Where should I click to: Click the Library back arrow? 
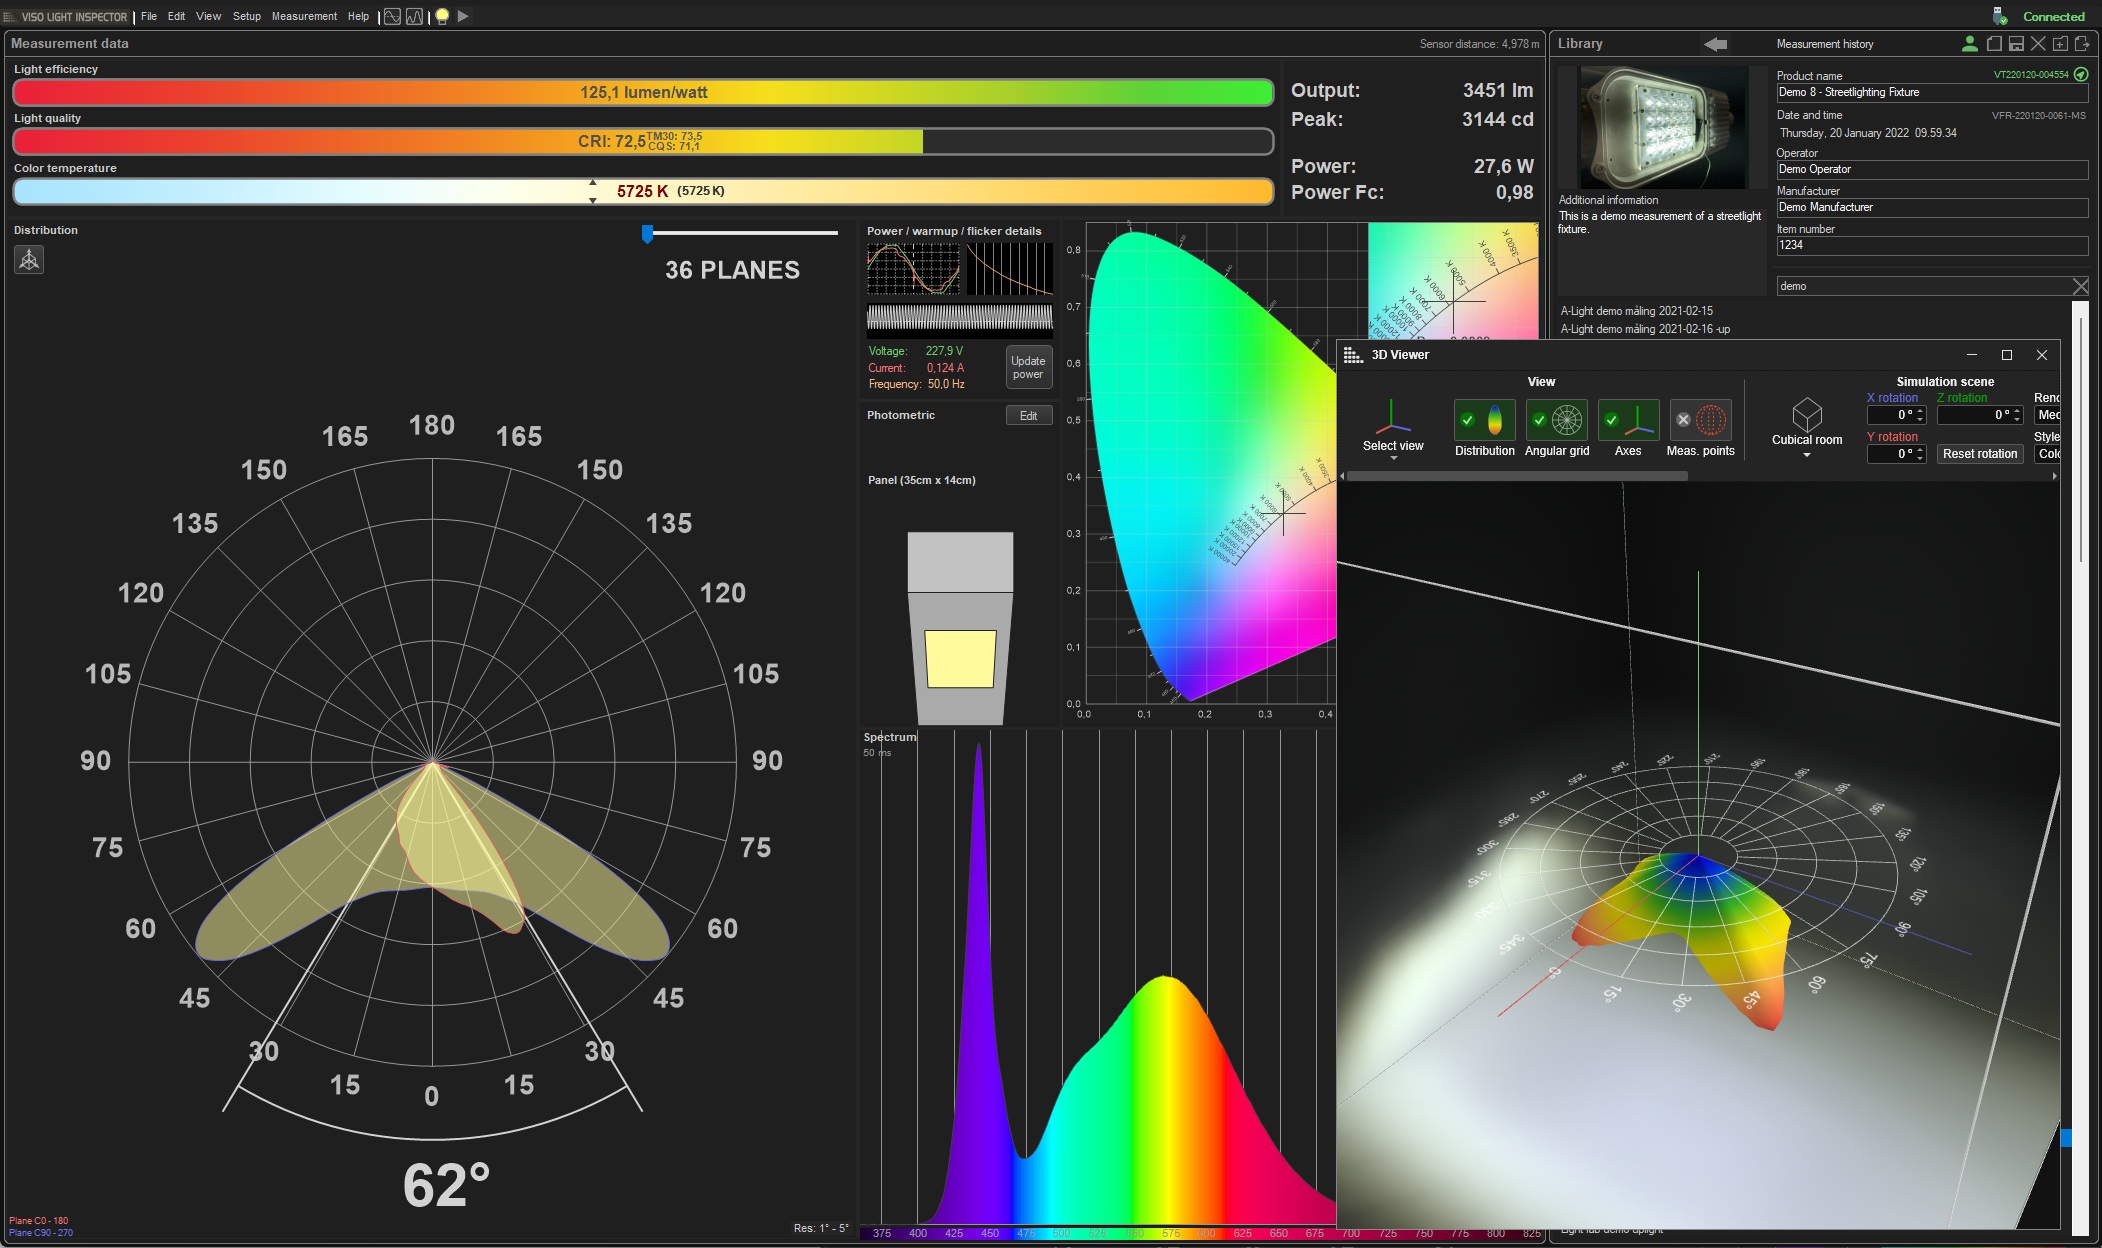[x=1715, y=44]
